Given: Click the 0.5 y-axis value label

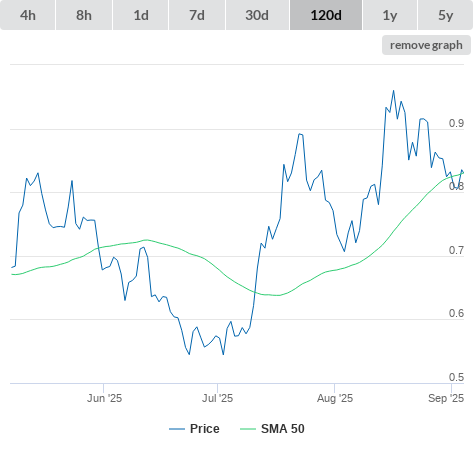Looking at the screenshot, I should point(456,377).
